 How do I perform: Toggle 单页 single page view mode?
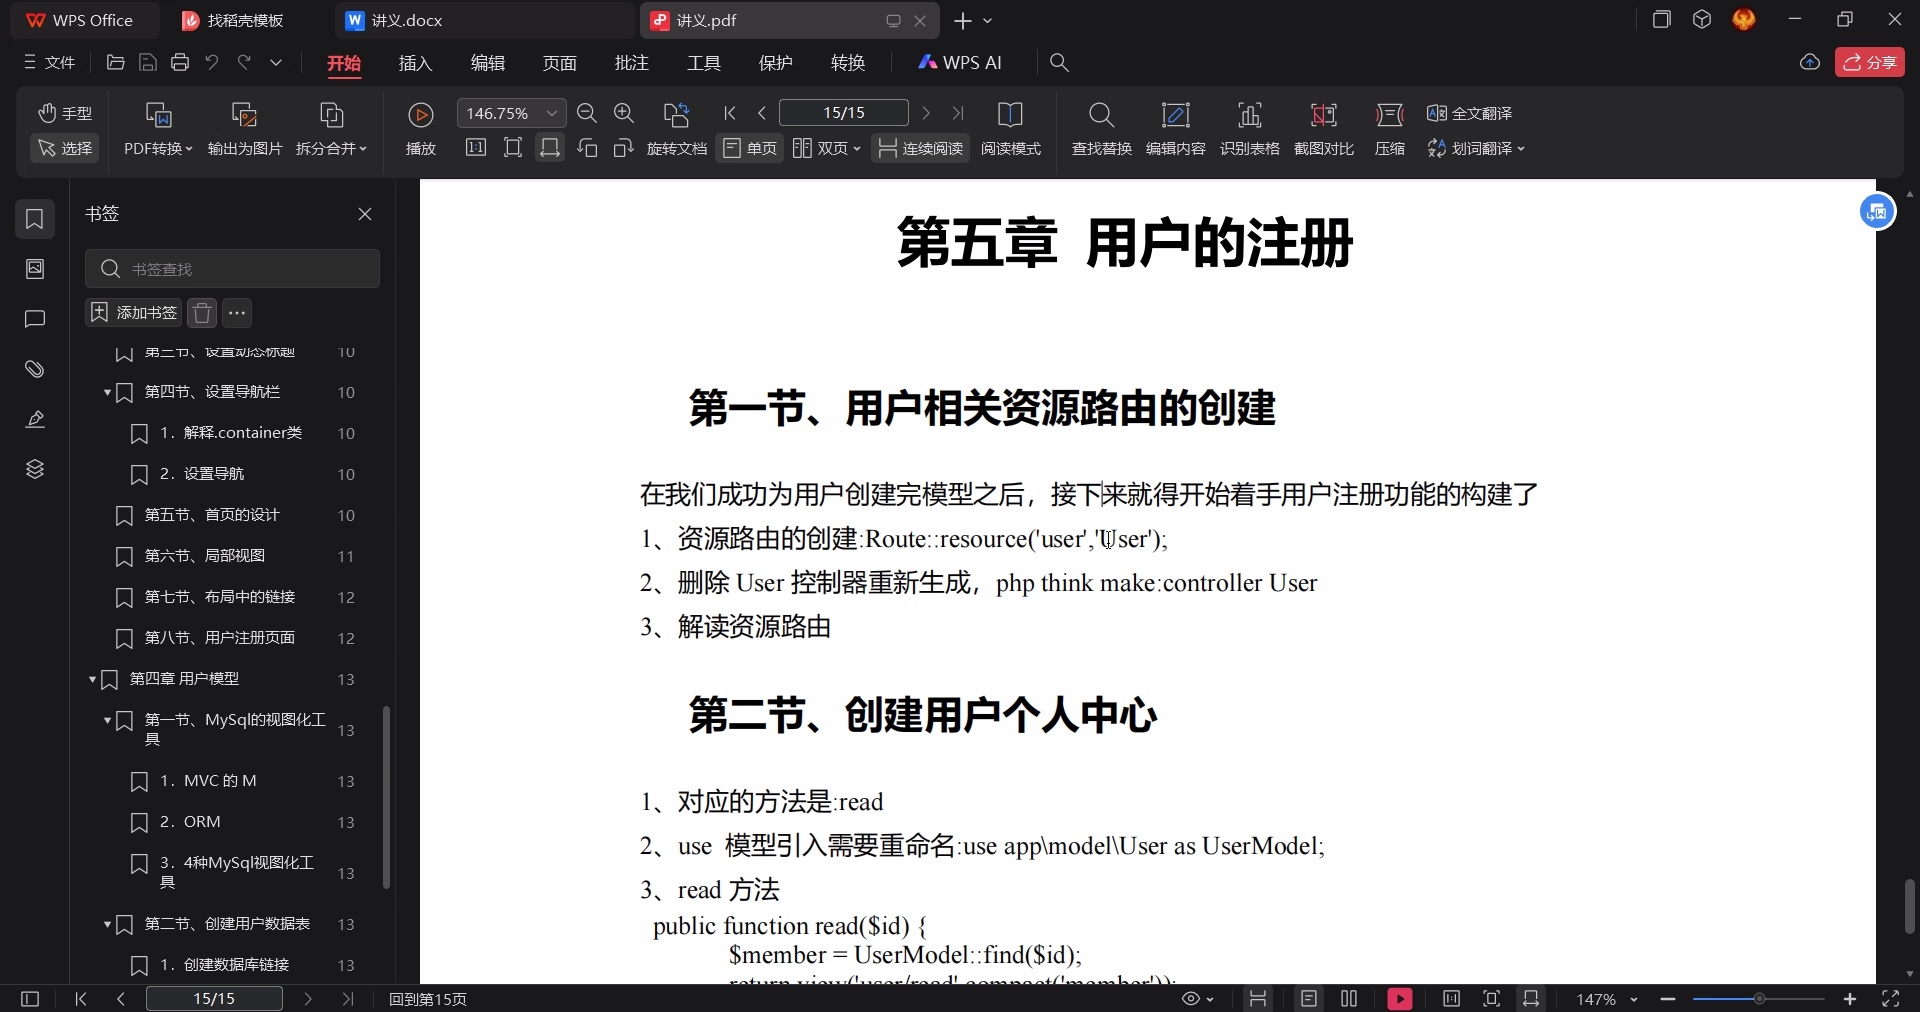tap(749, 148)
